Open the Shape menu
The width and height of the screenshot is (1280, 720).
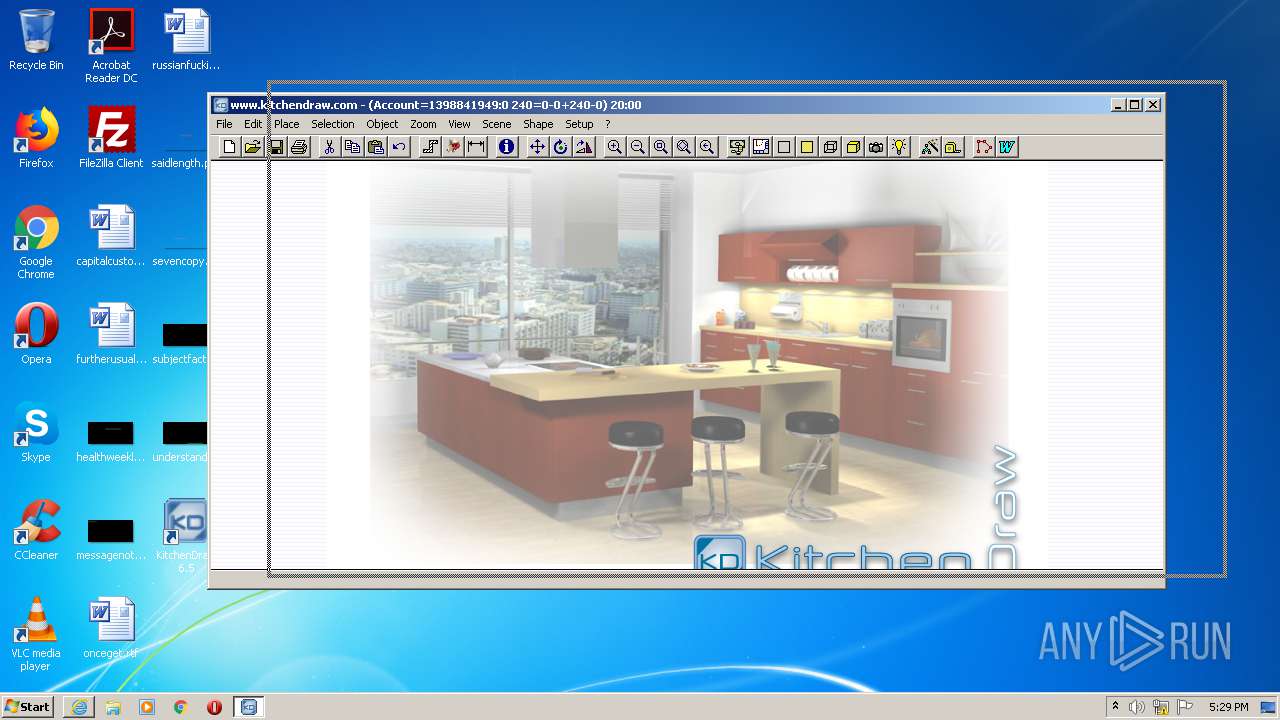click(x=538, y=124)
